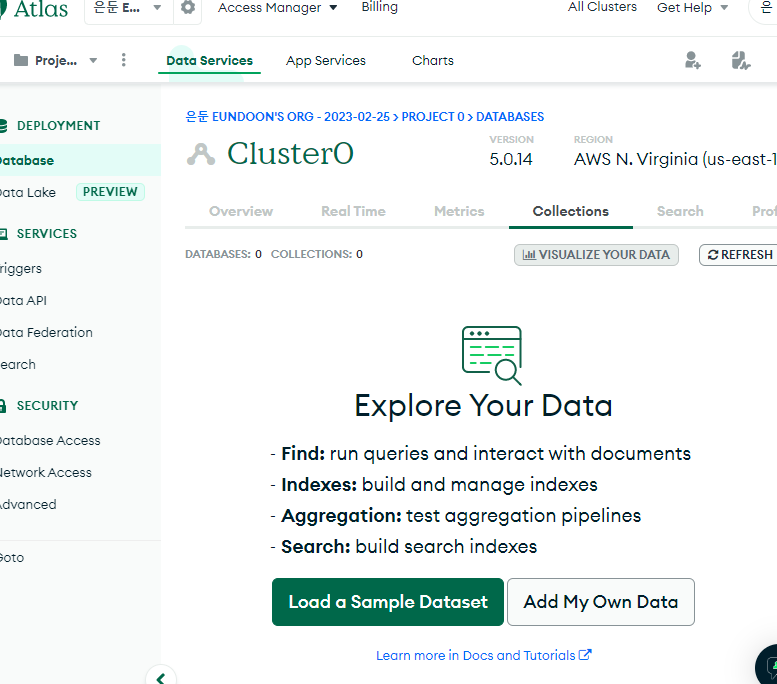This screenshot has height=684, width=777.
Task: Select Database in the sidebar
Action: pos(79,160)
